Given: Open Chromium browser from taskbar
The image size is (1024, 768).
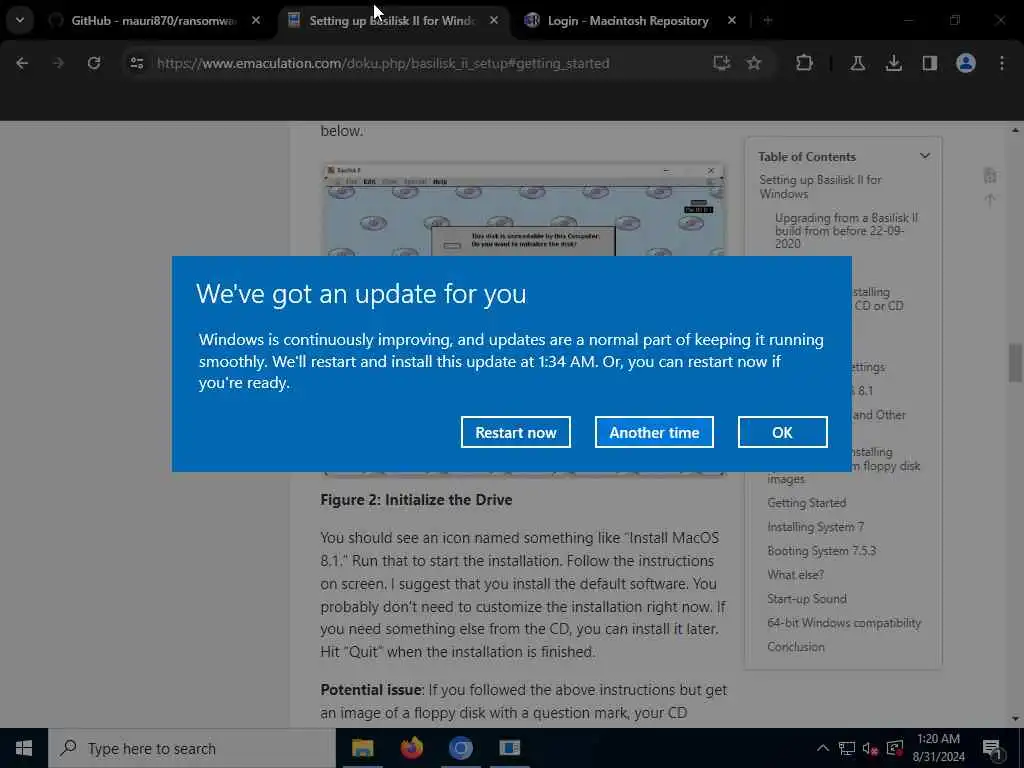Looking at the screenshot, I should tap(460, 748).
